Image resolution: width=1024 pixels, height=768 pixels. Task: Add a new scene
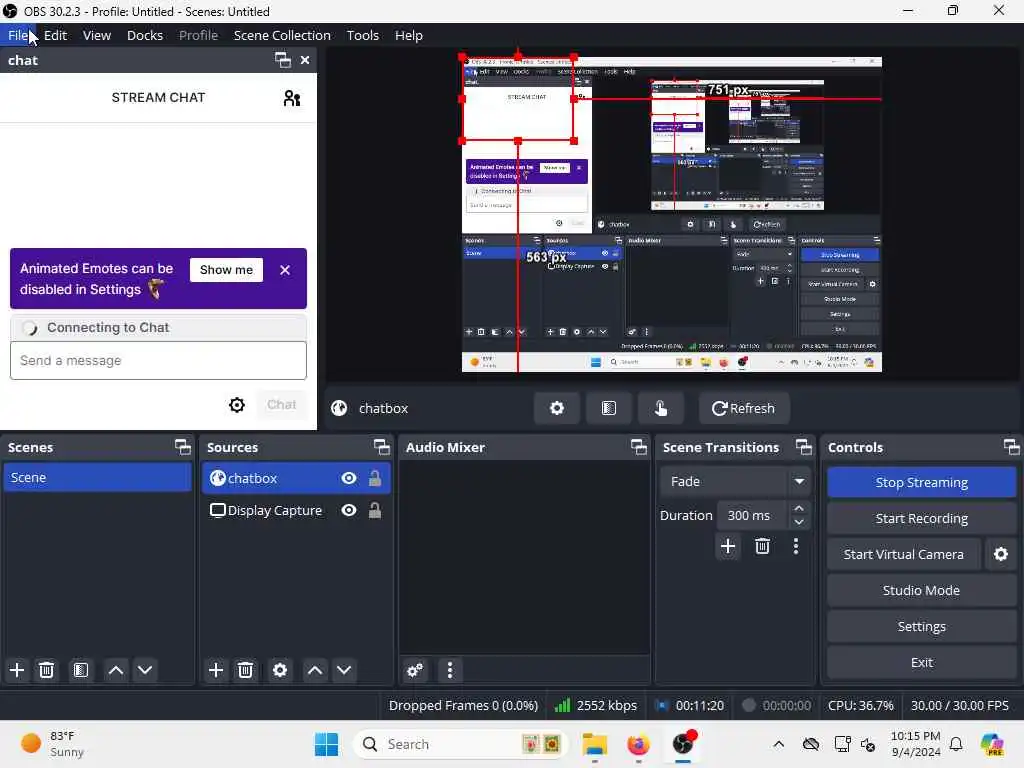(17, 670)
